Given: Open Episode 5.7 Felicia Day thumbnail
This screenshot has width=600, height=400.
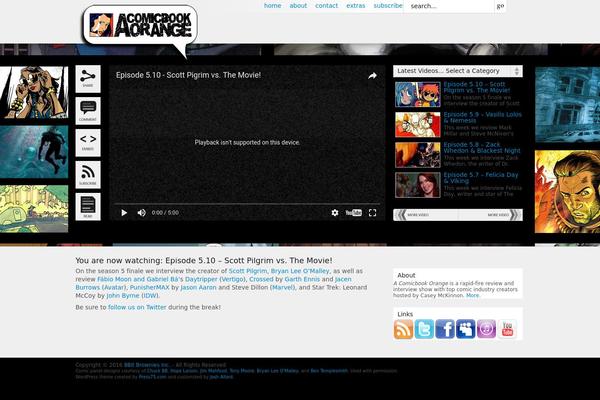Looking at the screenshot, I should tap(417, 185).
